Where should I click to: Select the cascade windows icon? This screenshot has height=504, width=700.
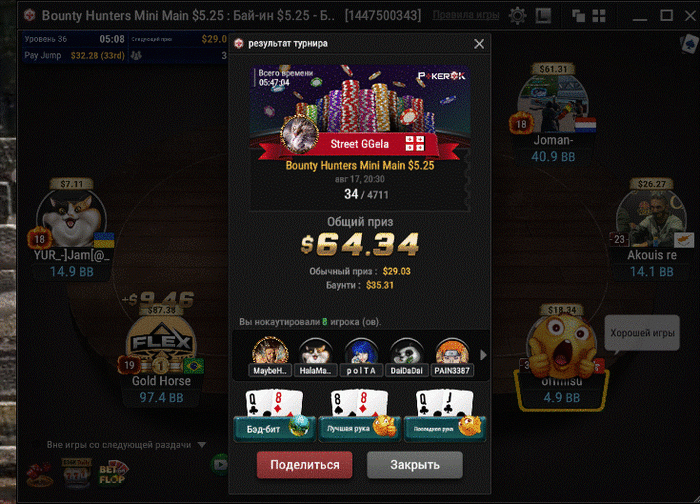(x=579, y=16)
